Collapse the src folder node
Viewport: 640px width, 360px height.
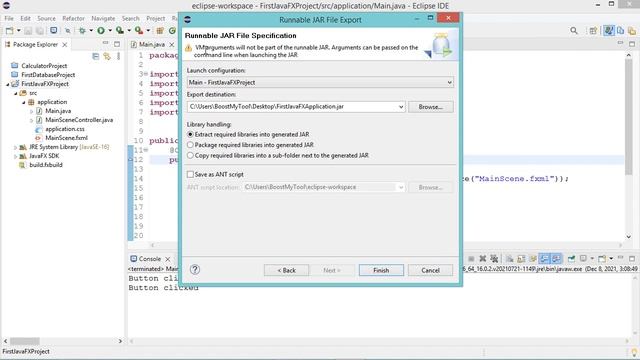16,93
